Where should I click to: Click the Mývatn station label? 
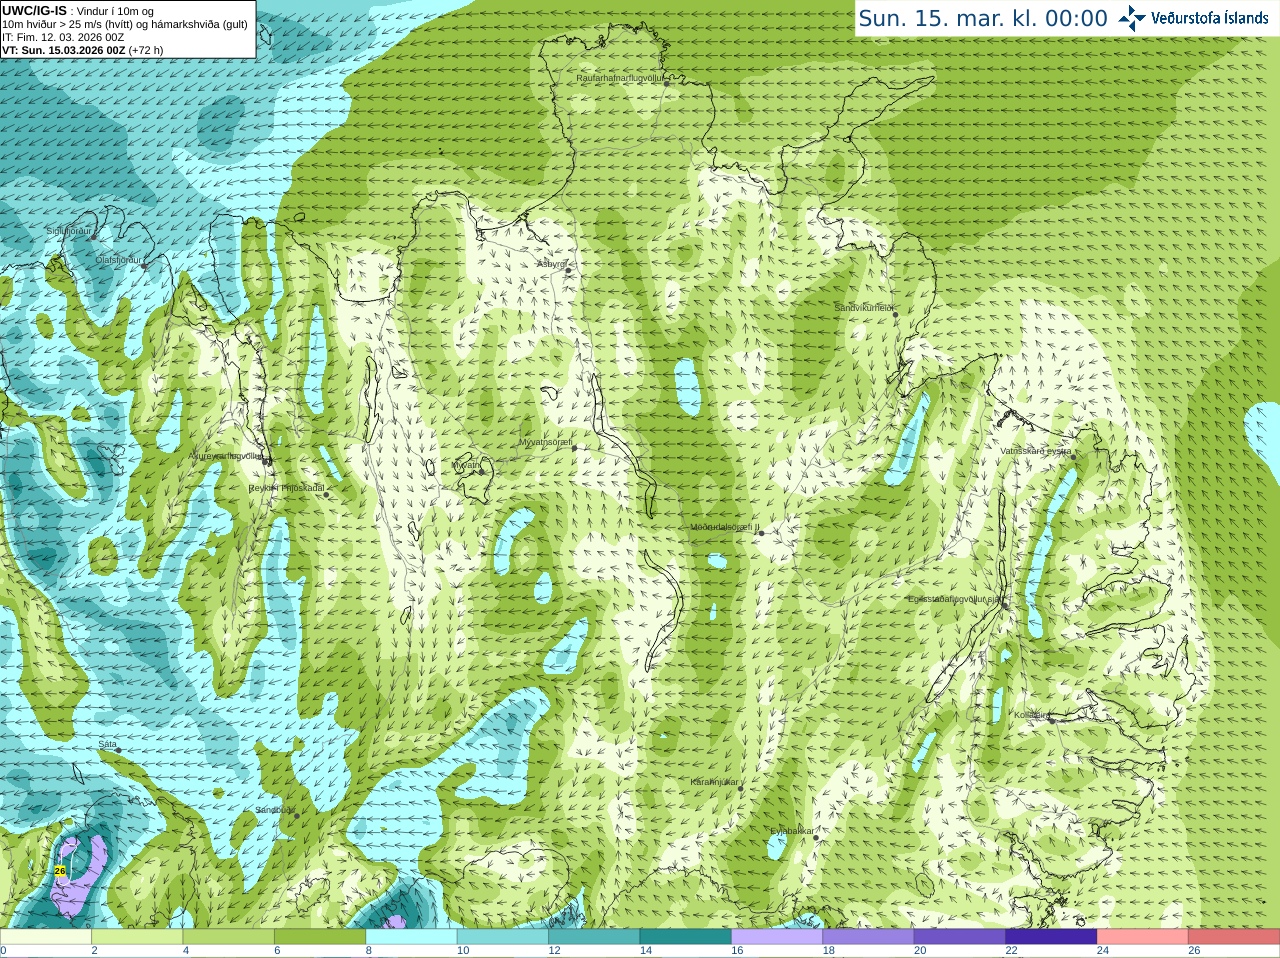coord(466,465)
